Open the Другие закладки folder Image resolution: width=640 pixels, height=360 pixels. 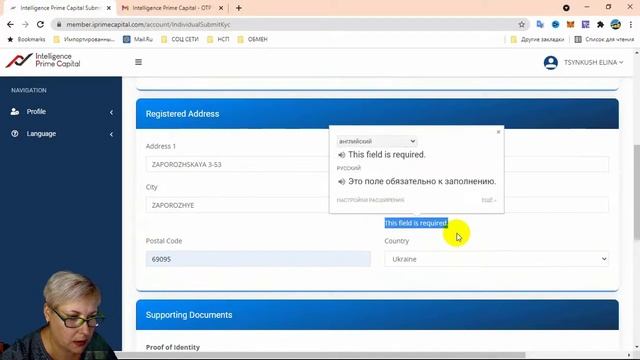537,39
